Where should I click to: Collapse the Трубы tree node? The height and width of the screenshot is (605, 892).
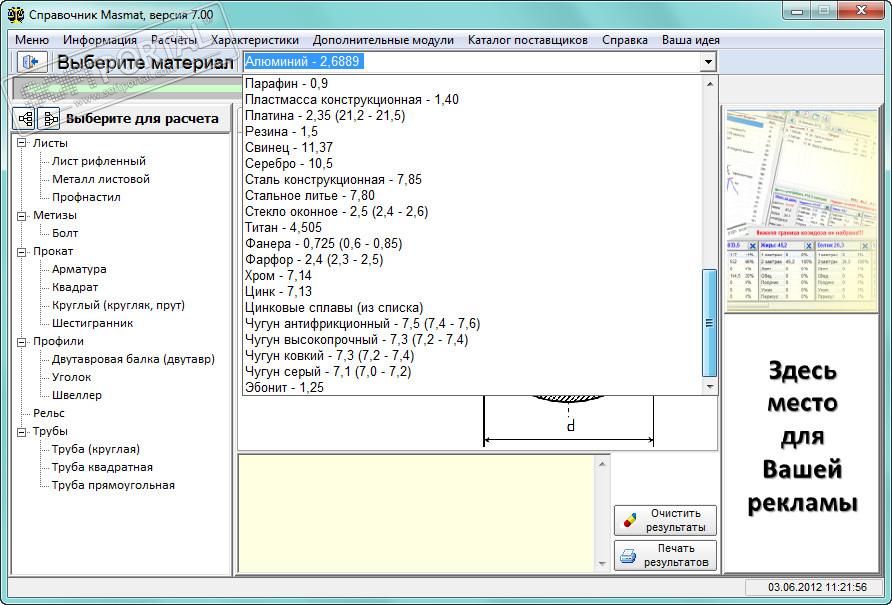(22, 431)
